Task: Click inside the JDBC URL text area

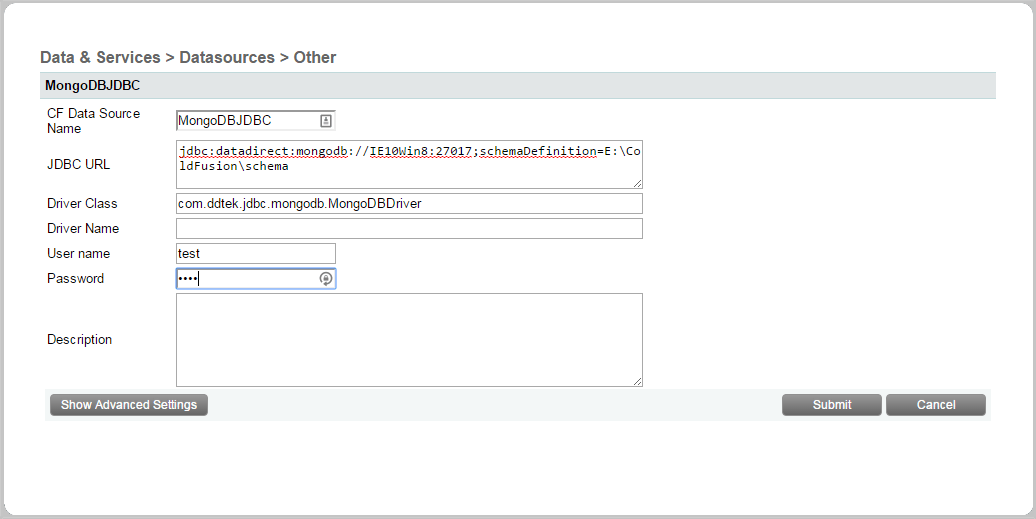Action: pyautogui.click(x=409, y=164)
